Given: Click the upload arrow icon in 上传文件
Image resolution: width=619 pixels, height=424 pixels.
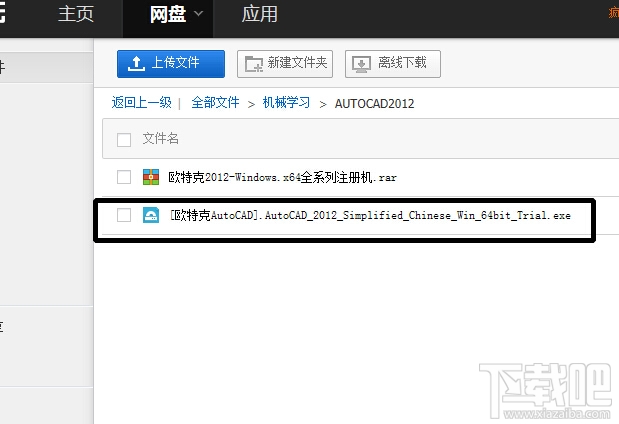Looking at the screenshot, I should [x=136, y=64].
